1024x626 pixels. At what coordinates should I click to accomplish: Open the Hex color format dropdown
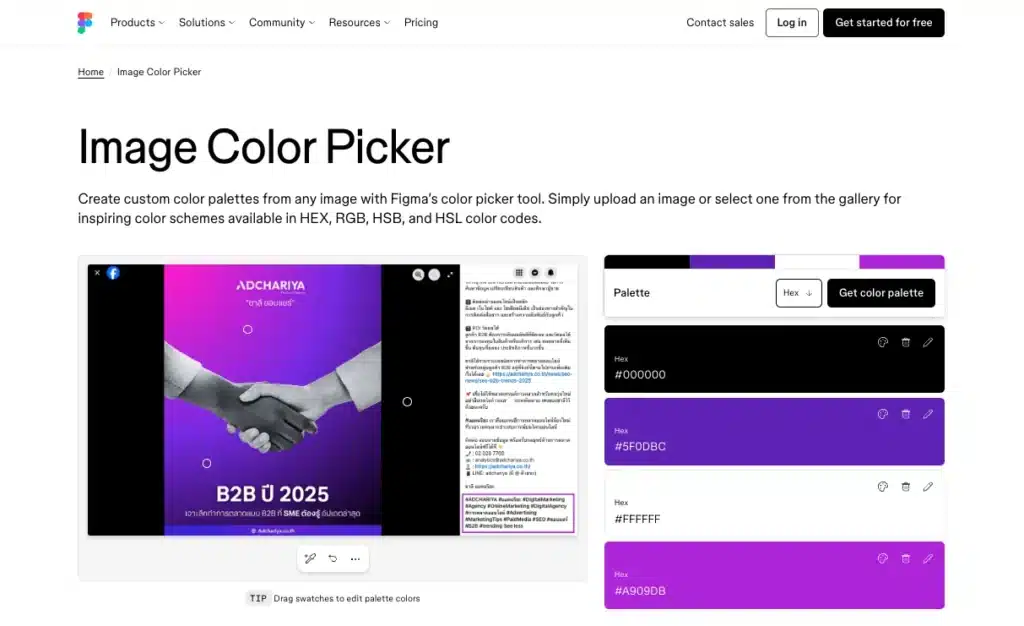point(798,293)
